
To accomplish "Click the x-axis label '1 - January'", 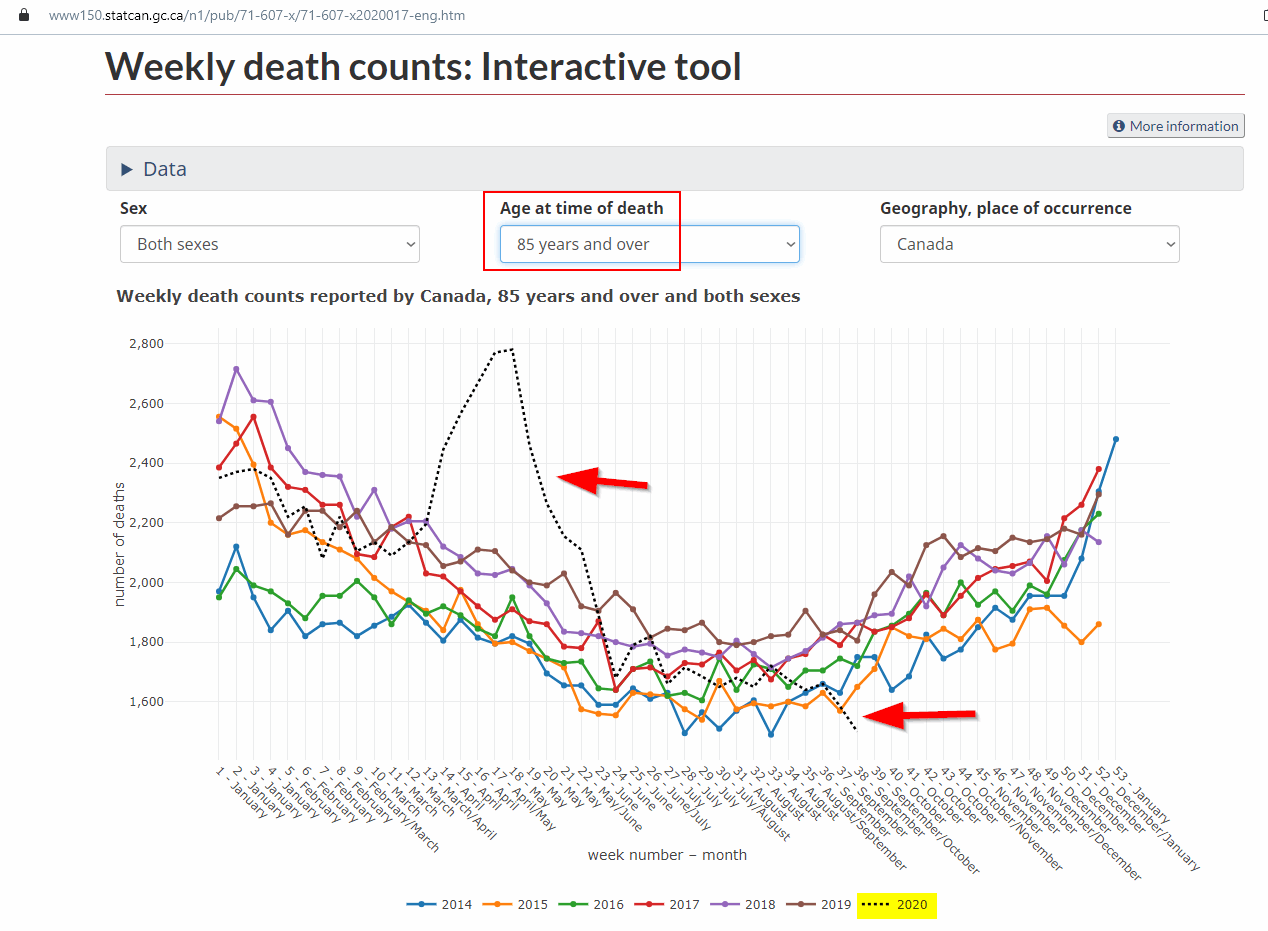I will click(x=243, y=791).
